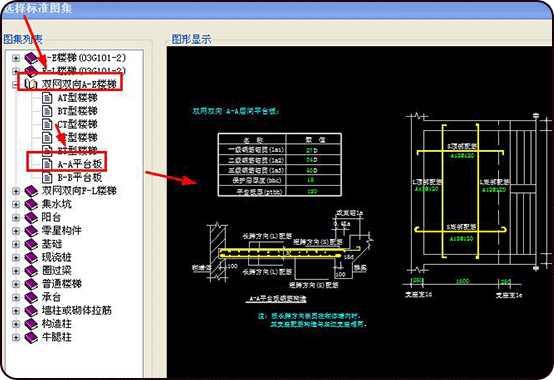This screenshot has width=554, height=380.
Task: Click the document icon beside BT型楼梯
Action: (47, 111)
